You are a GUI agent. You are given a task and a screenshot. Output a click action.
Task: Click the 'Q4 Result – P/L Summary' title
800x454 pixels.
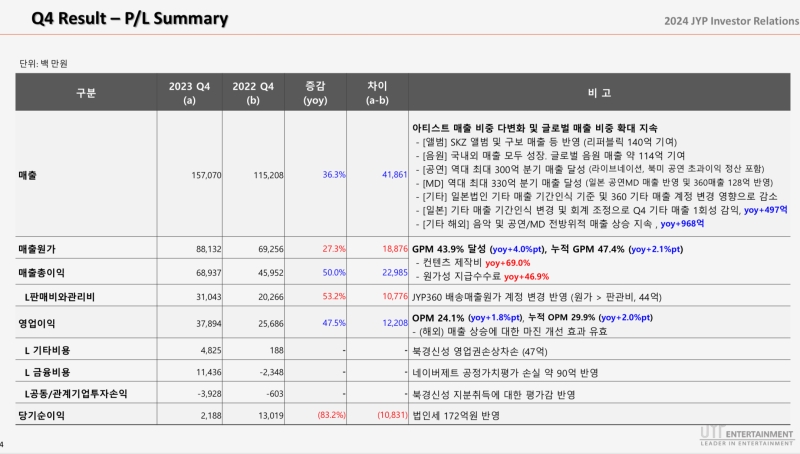(x=130, y=18)
